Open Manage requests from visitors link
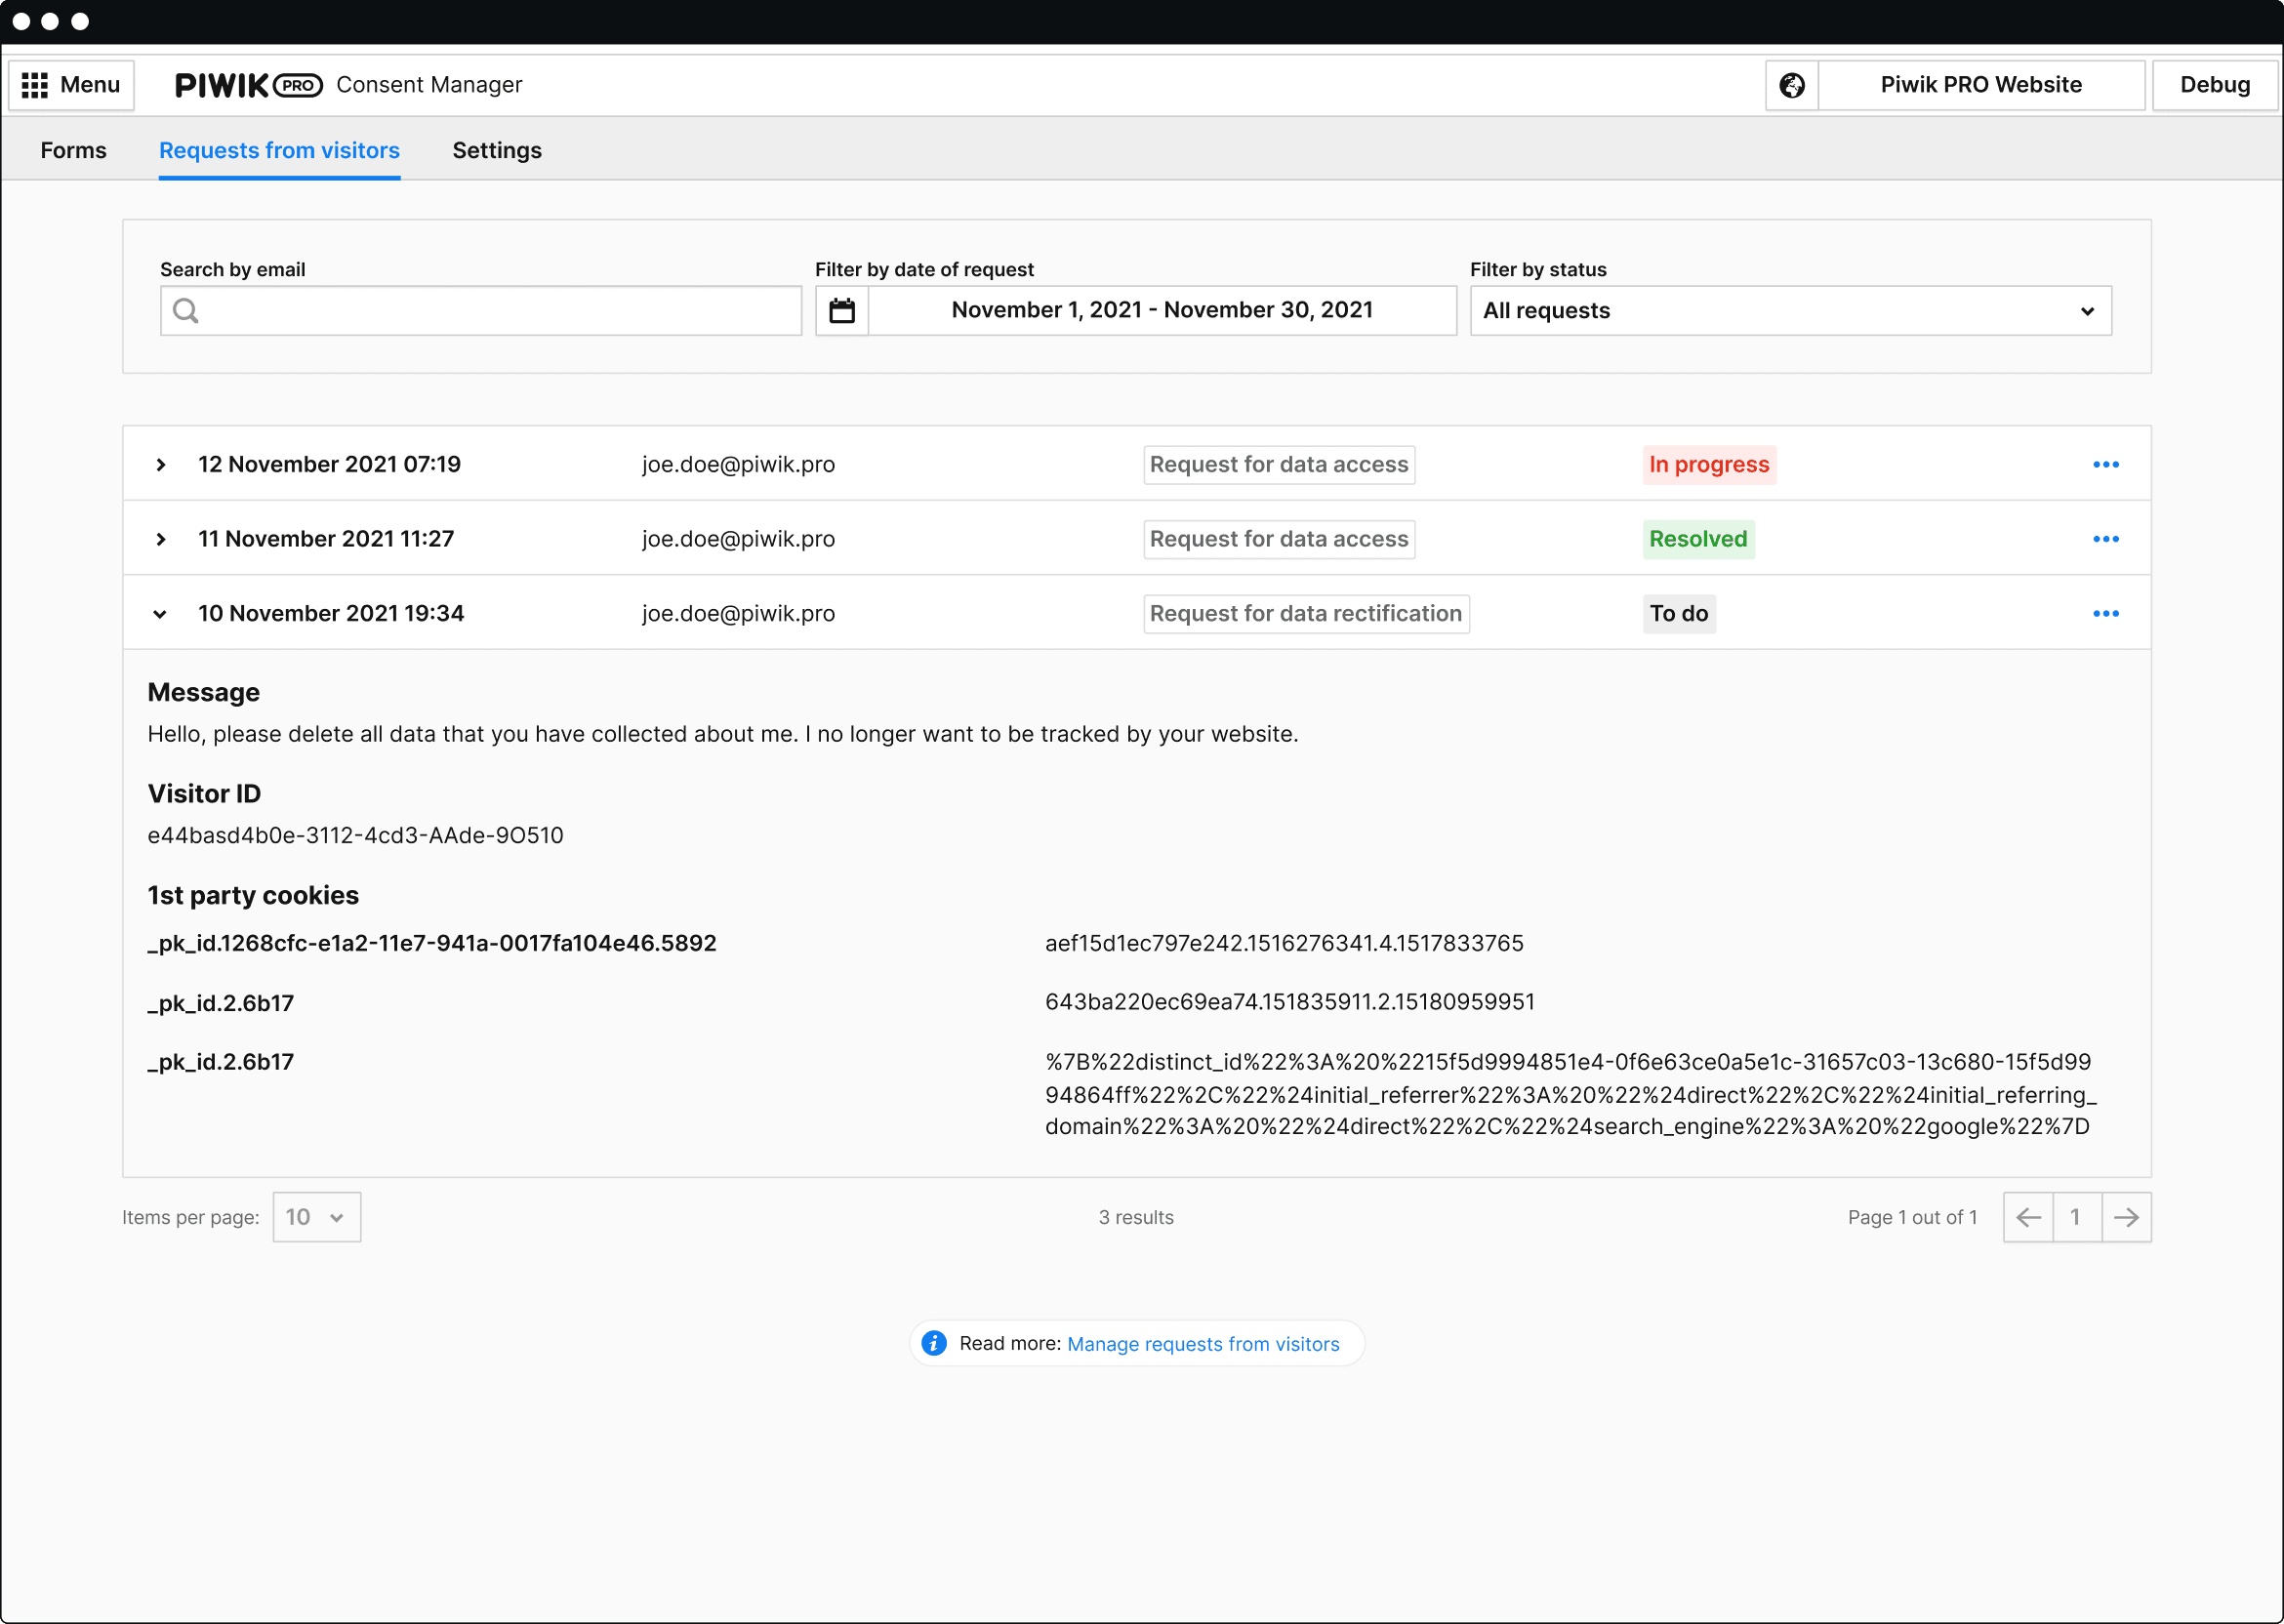Viewport: 2284px width, 1624px height. (1203, 1344)
